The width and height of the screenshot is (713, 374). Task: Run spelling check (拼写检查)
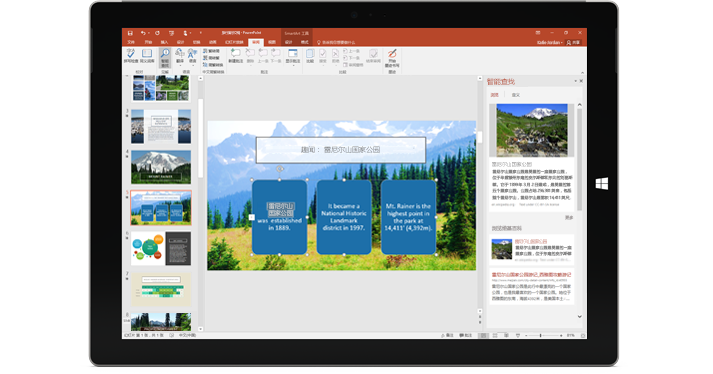tap(131, 56)
